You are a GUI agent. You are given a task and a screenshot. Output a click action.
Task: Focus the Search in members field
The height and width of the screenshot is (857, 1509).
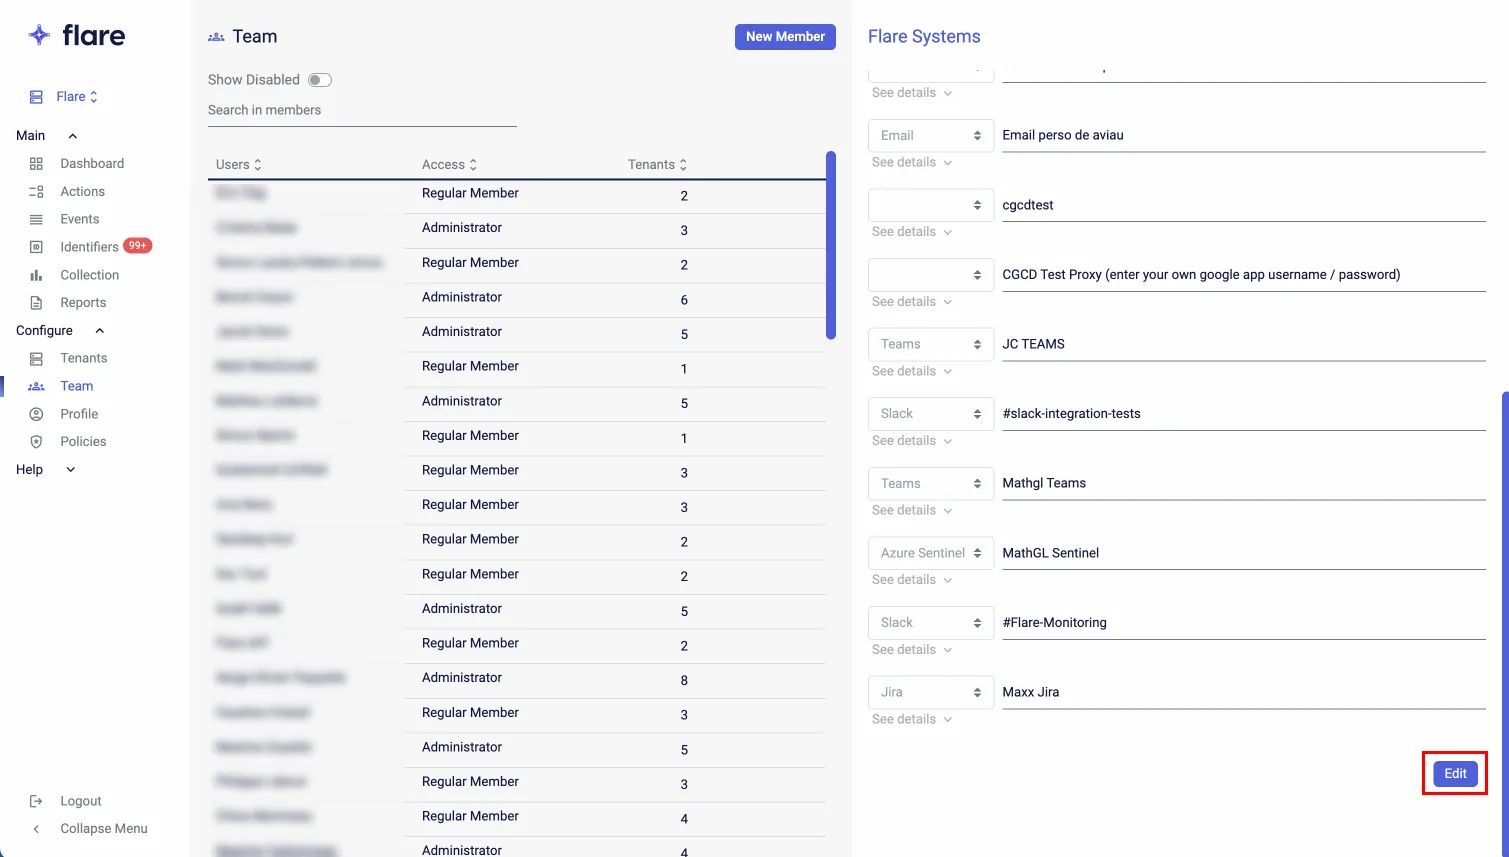pos(362,111)
